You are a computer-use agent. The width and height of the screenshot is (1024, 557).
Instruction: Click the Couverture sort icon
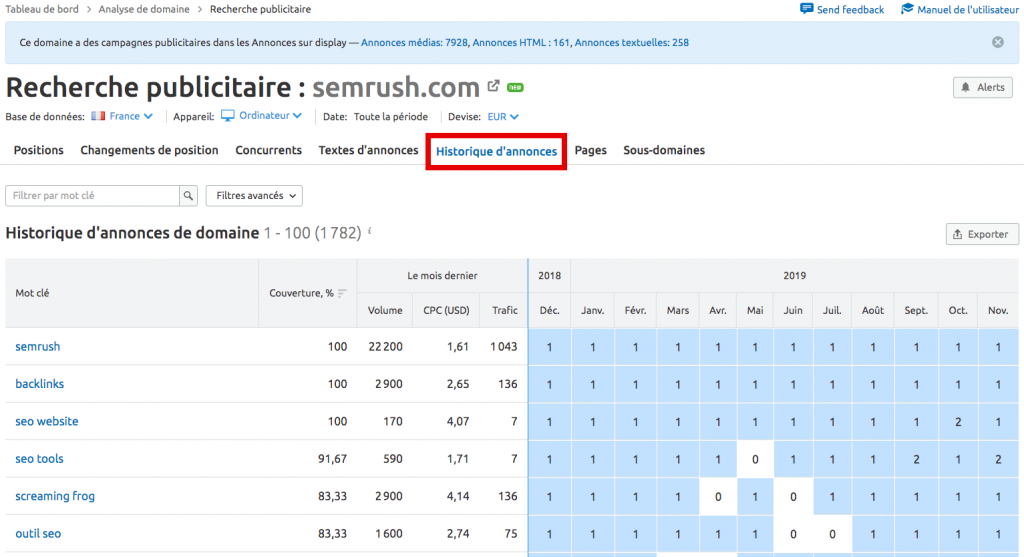click(342, 293)
